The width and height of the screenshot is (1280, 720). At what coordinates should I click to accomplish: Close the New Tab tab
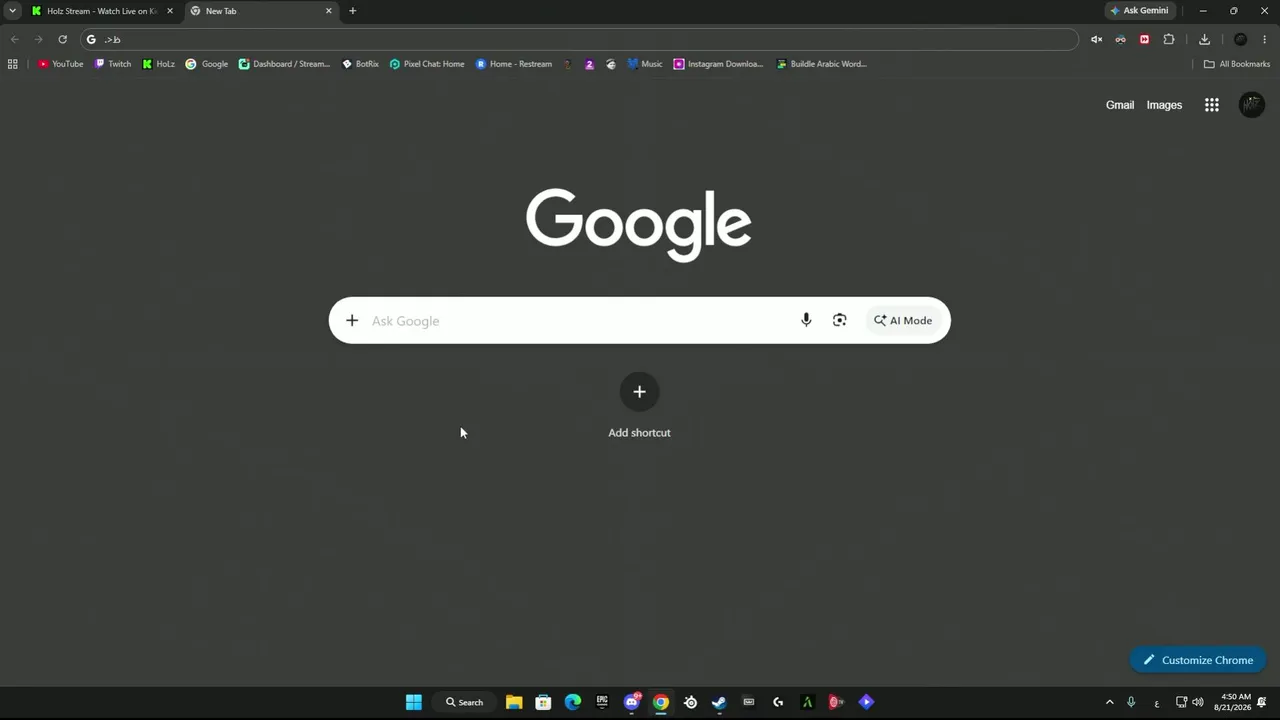click(328, 11)
